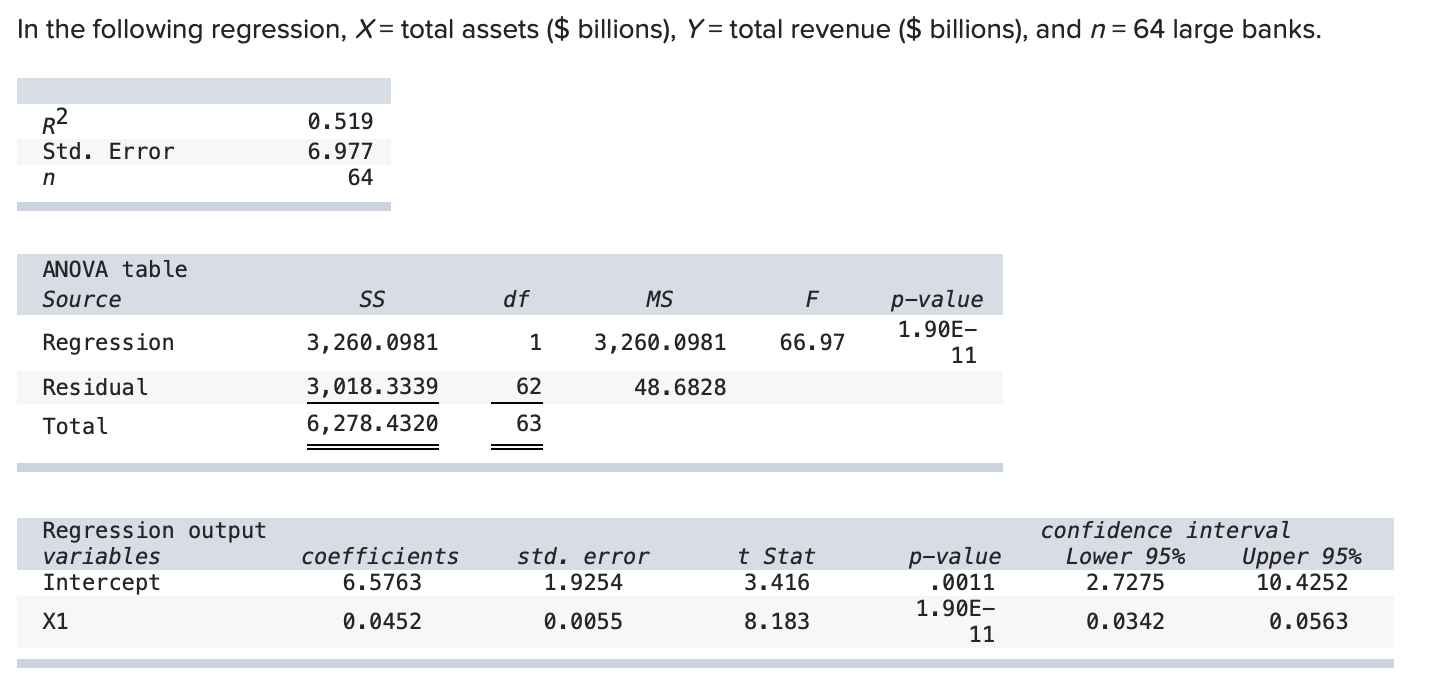Click the ANOVA table header

point(114,268)
